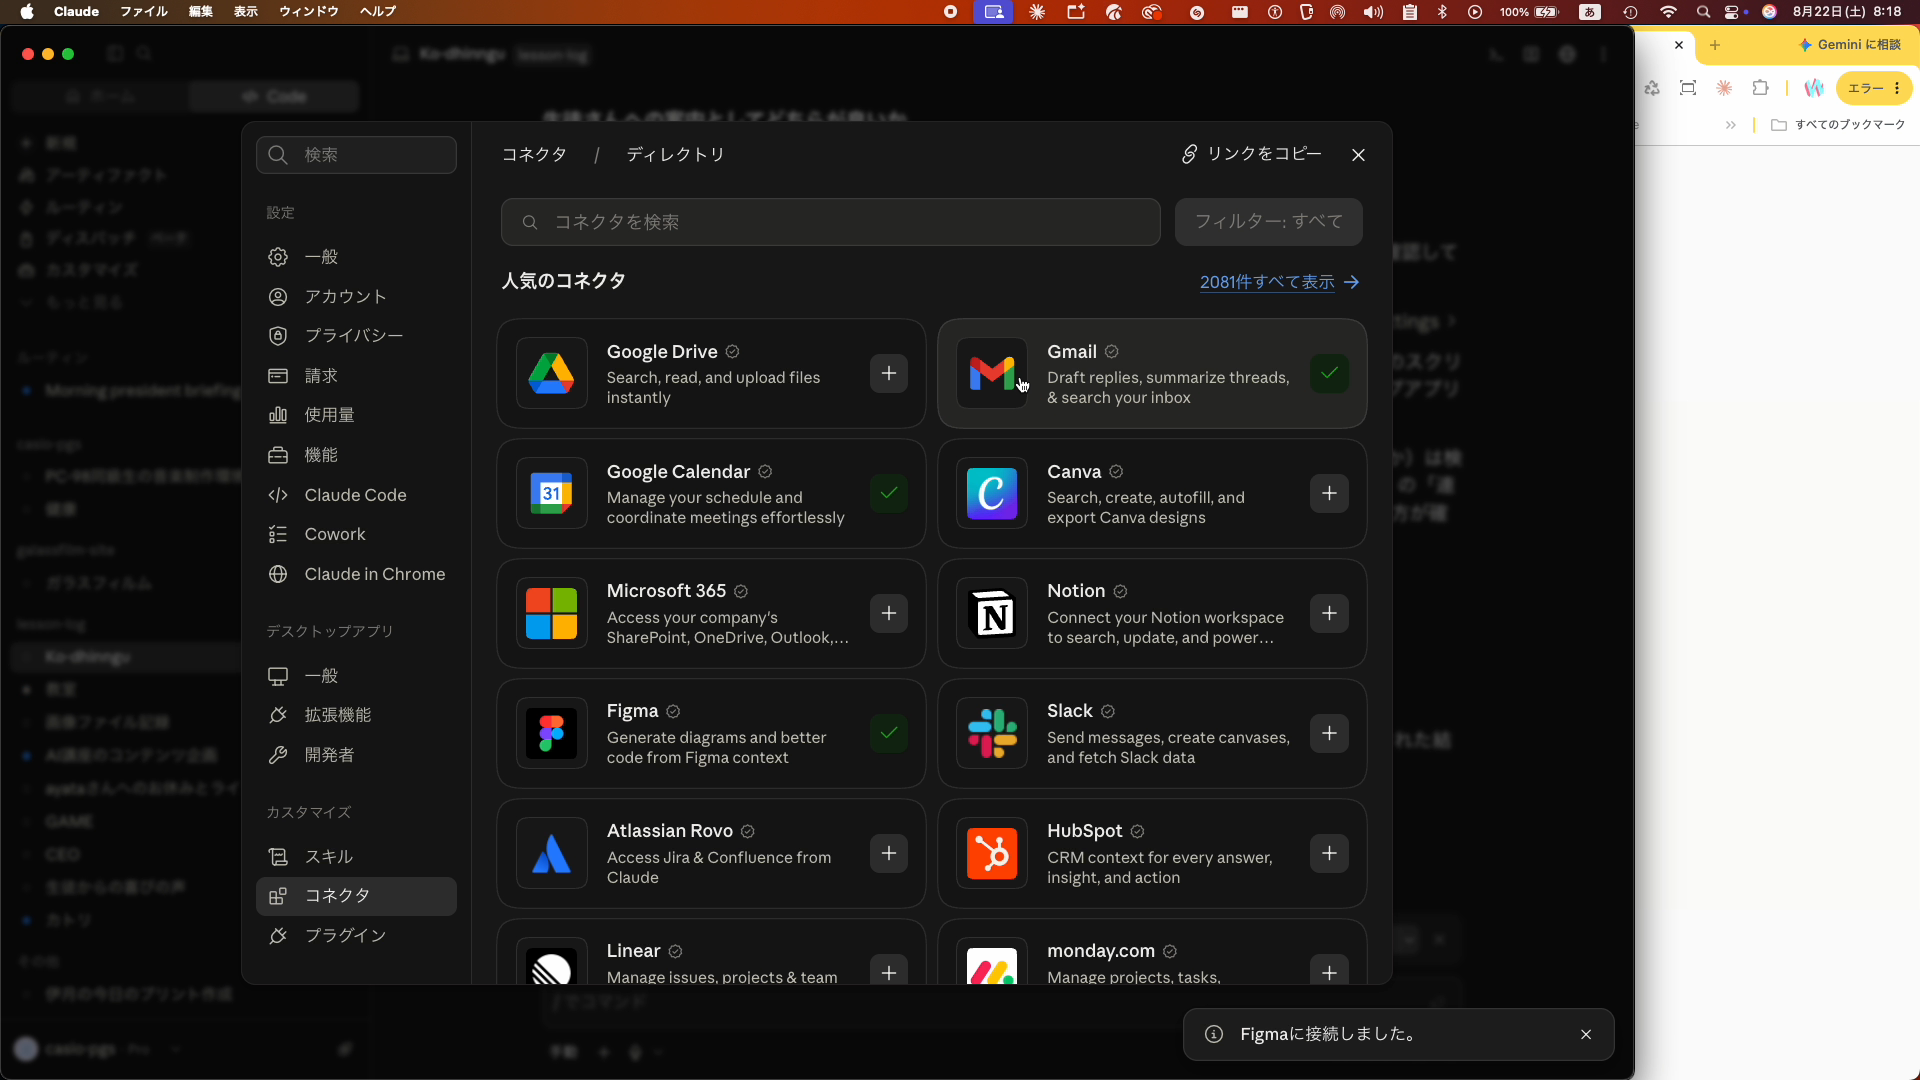This screenshot has width=1920, height=1080.
Task: Open the Google Drive connector icon
Action: 552,374
